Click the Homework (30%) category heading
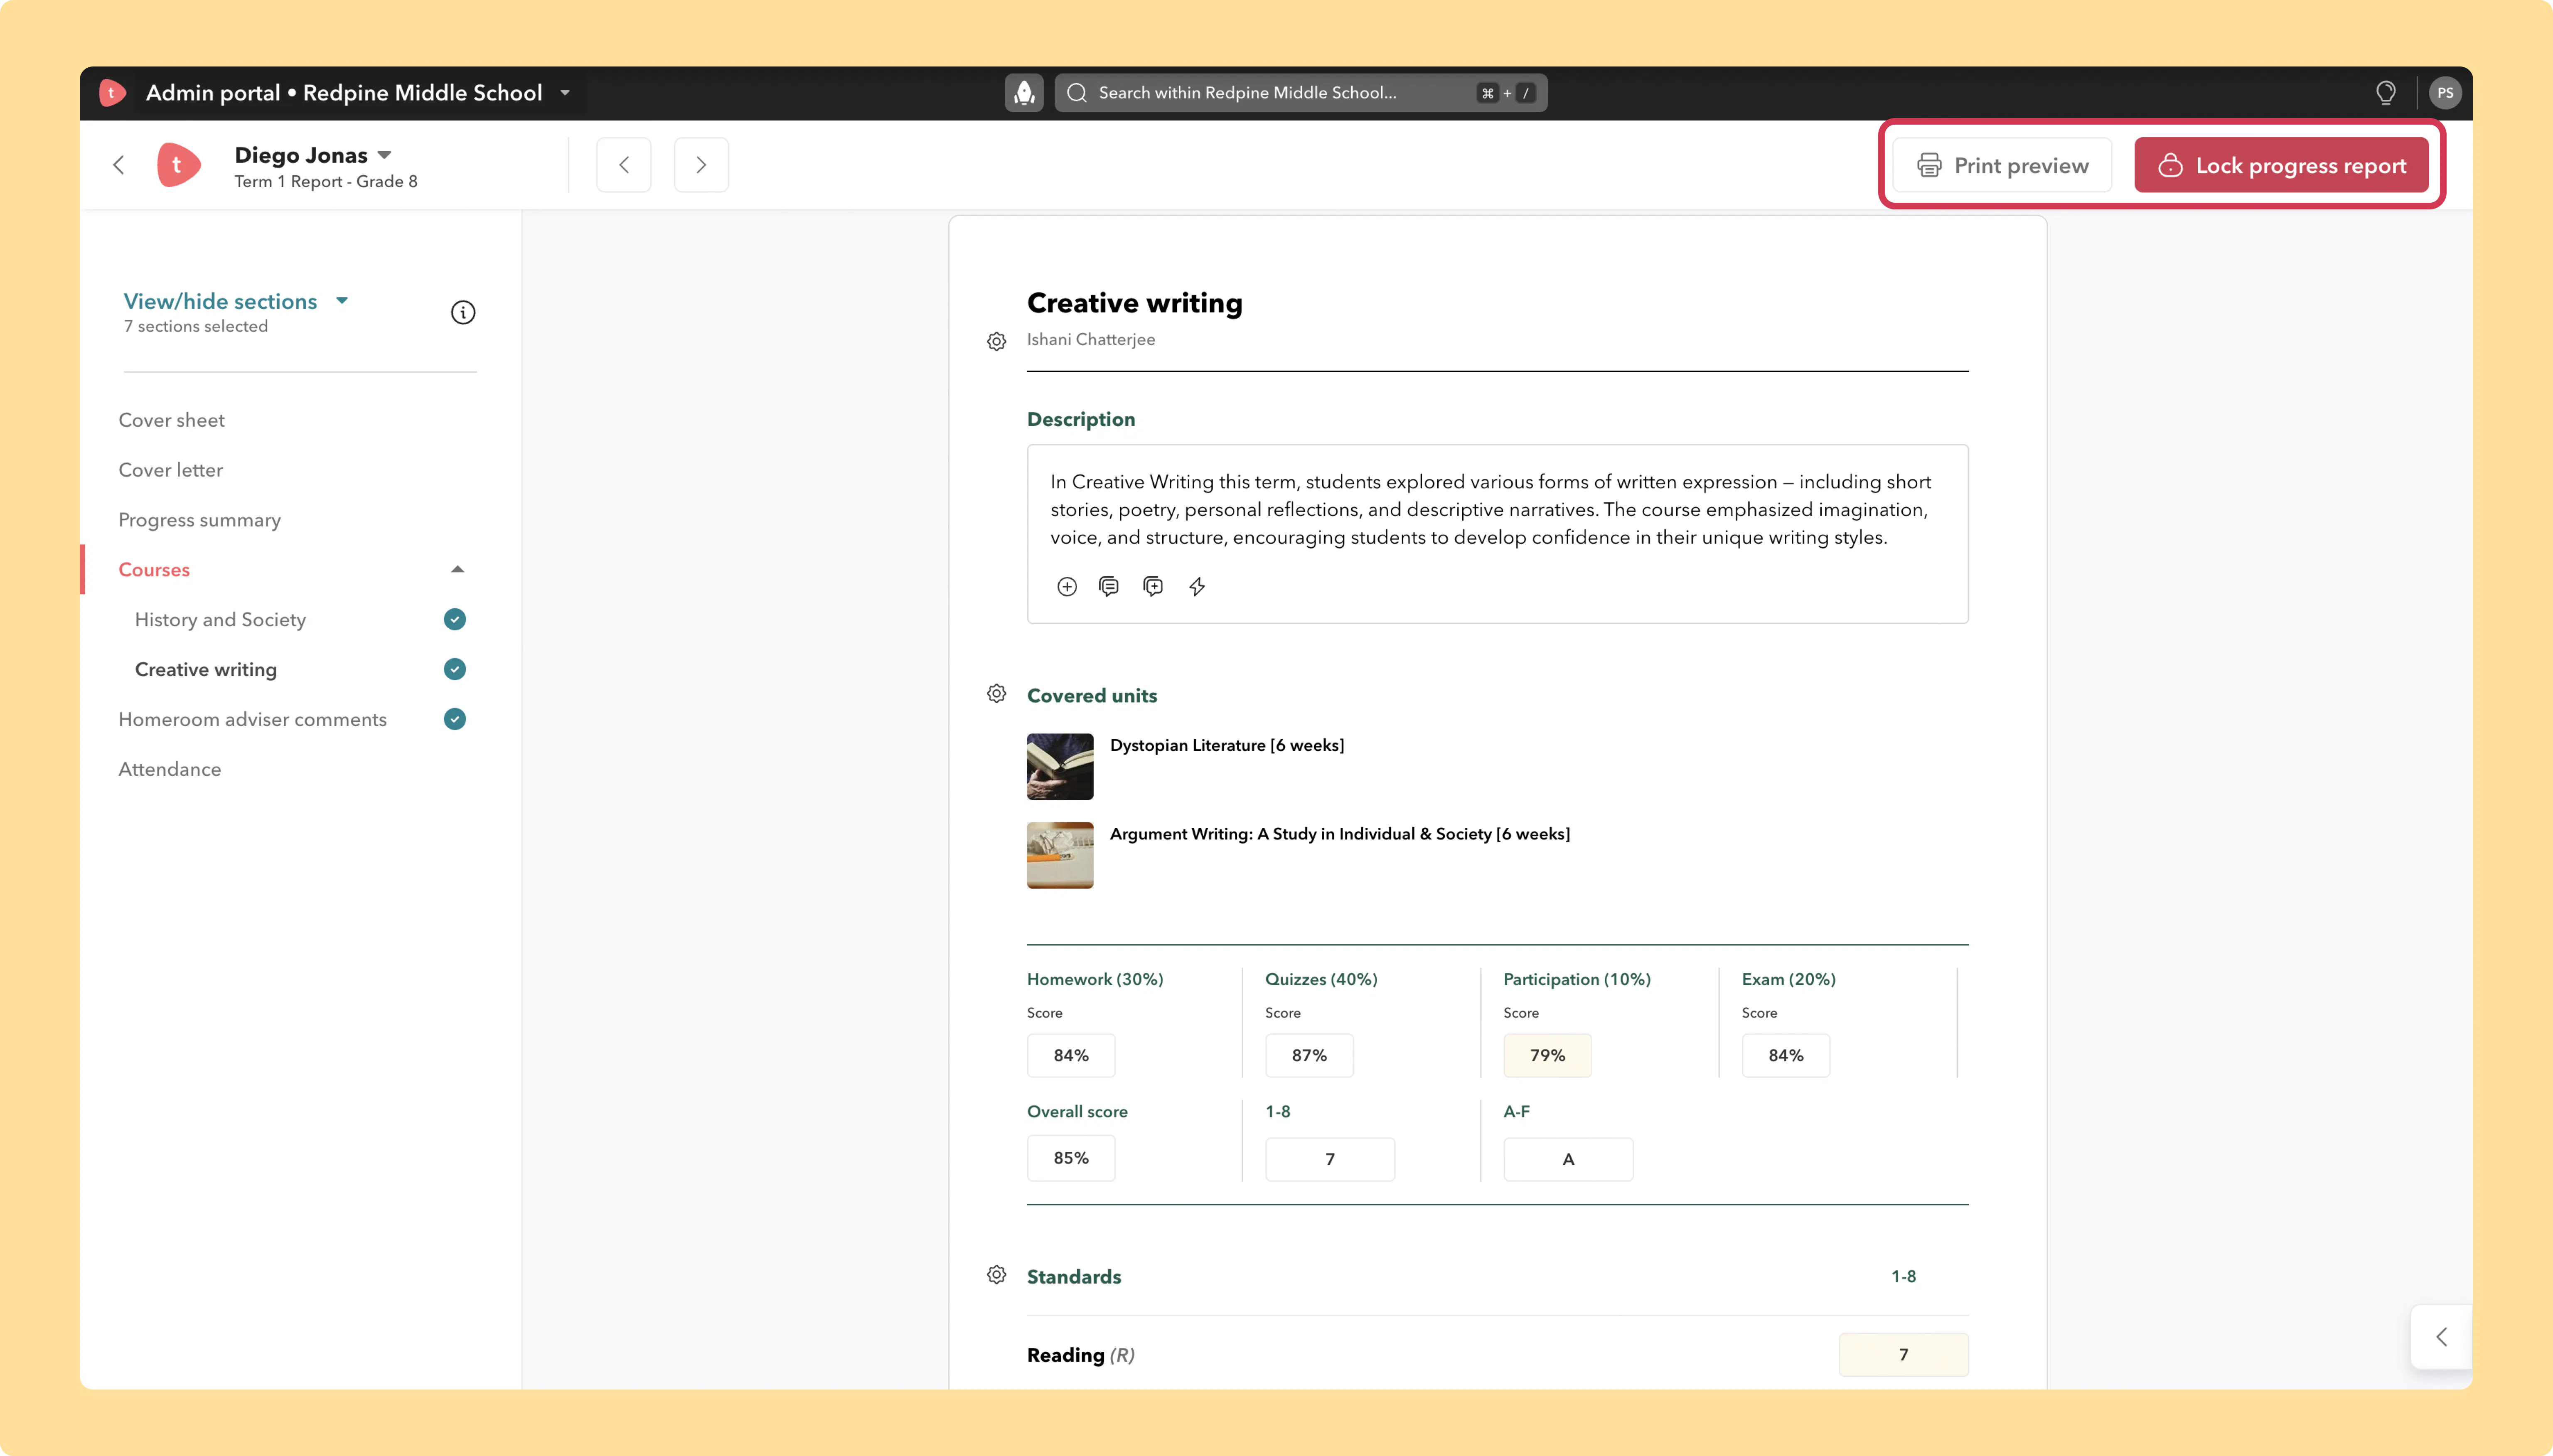 (1095, 980)
